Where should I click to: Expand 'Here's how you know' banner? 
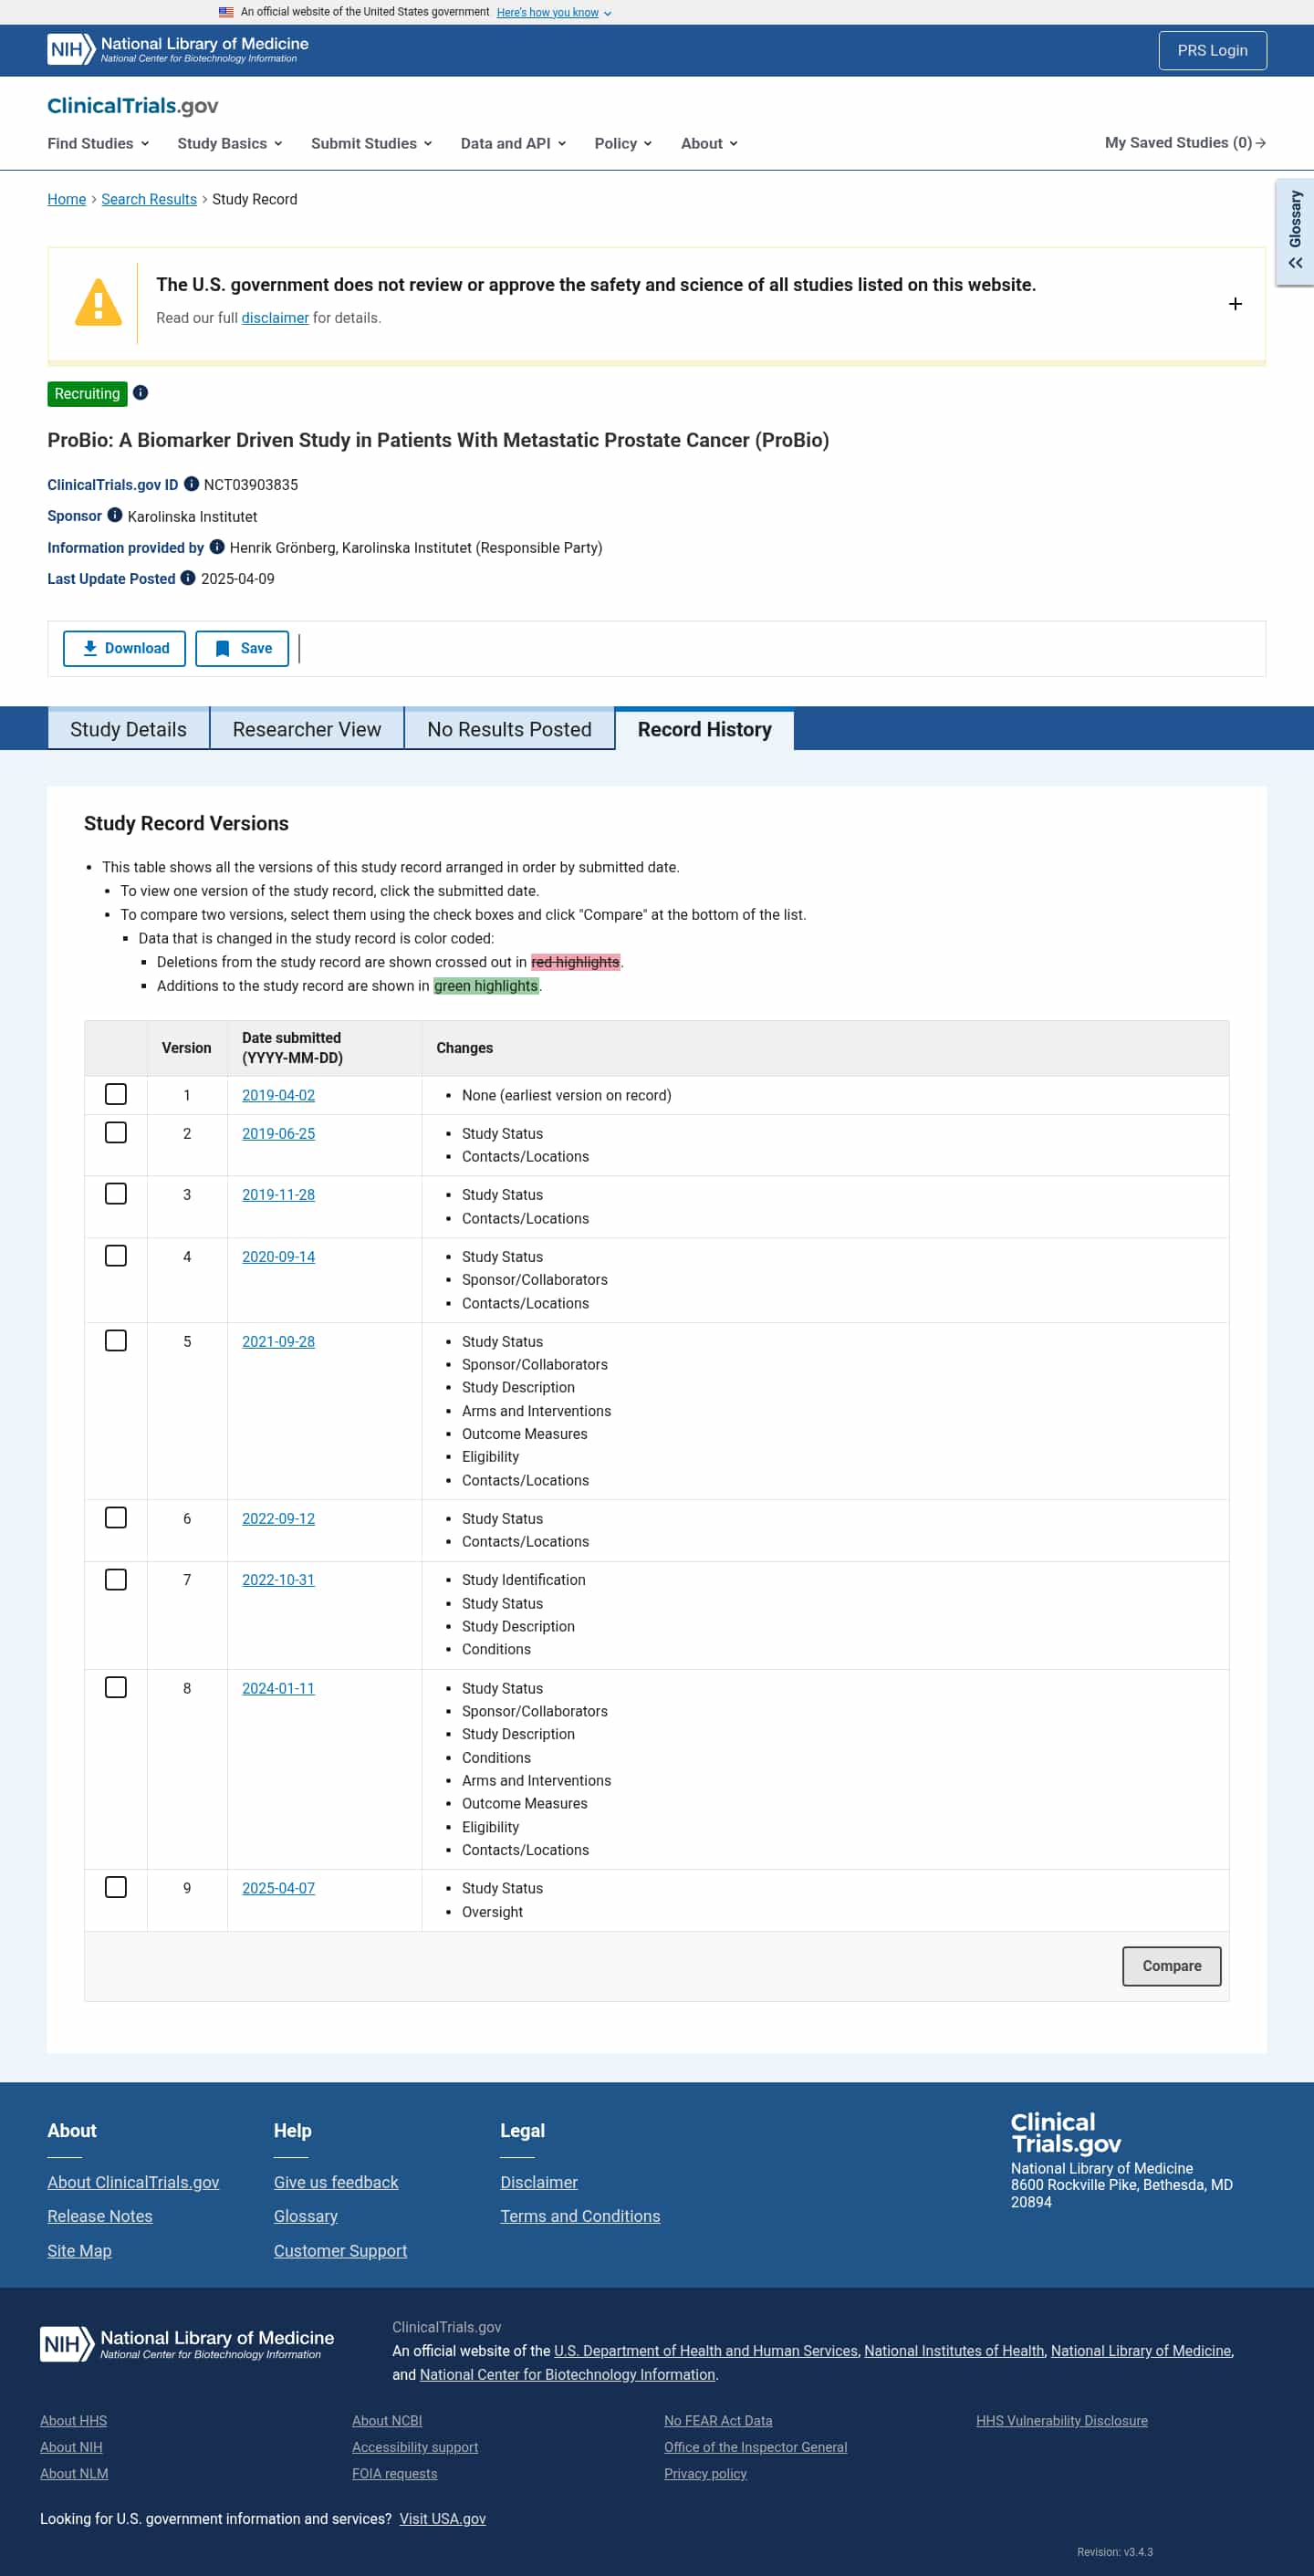pos(554,12)
